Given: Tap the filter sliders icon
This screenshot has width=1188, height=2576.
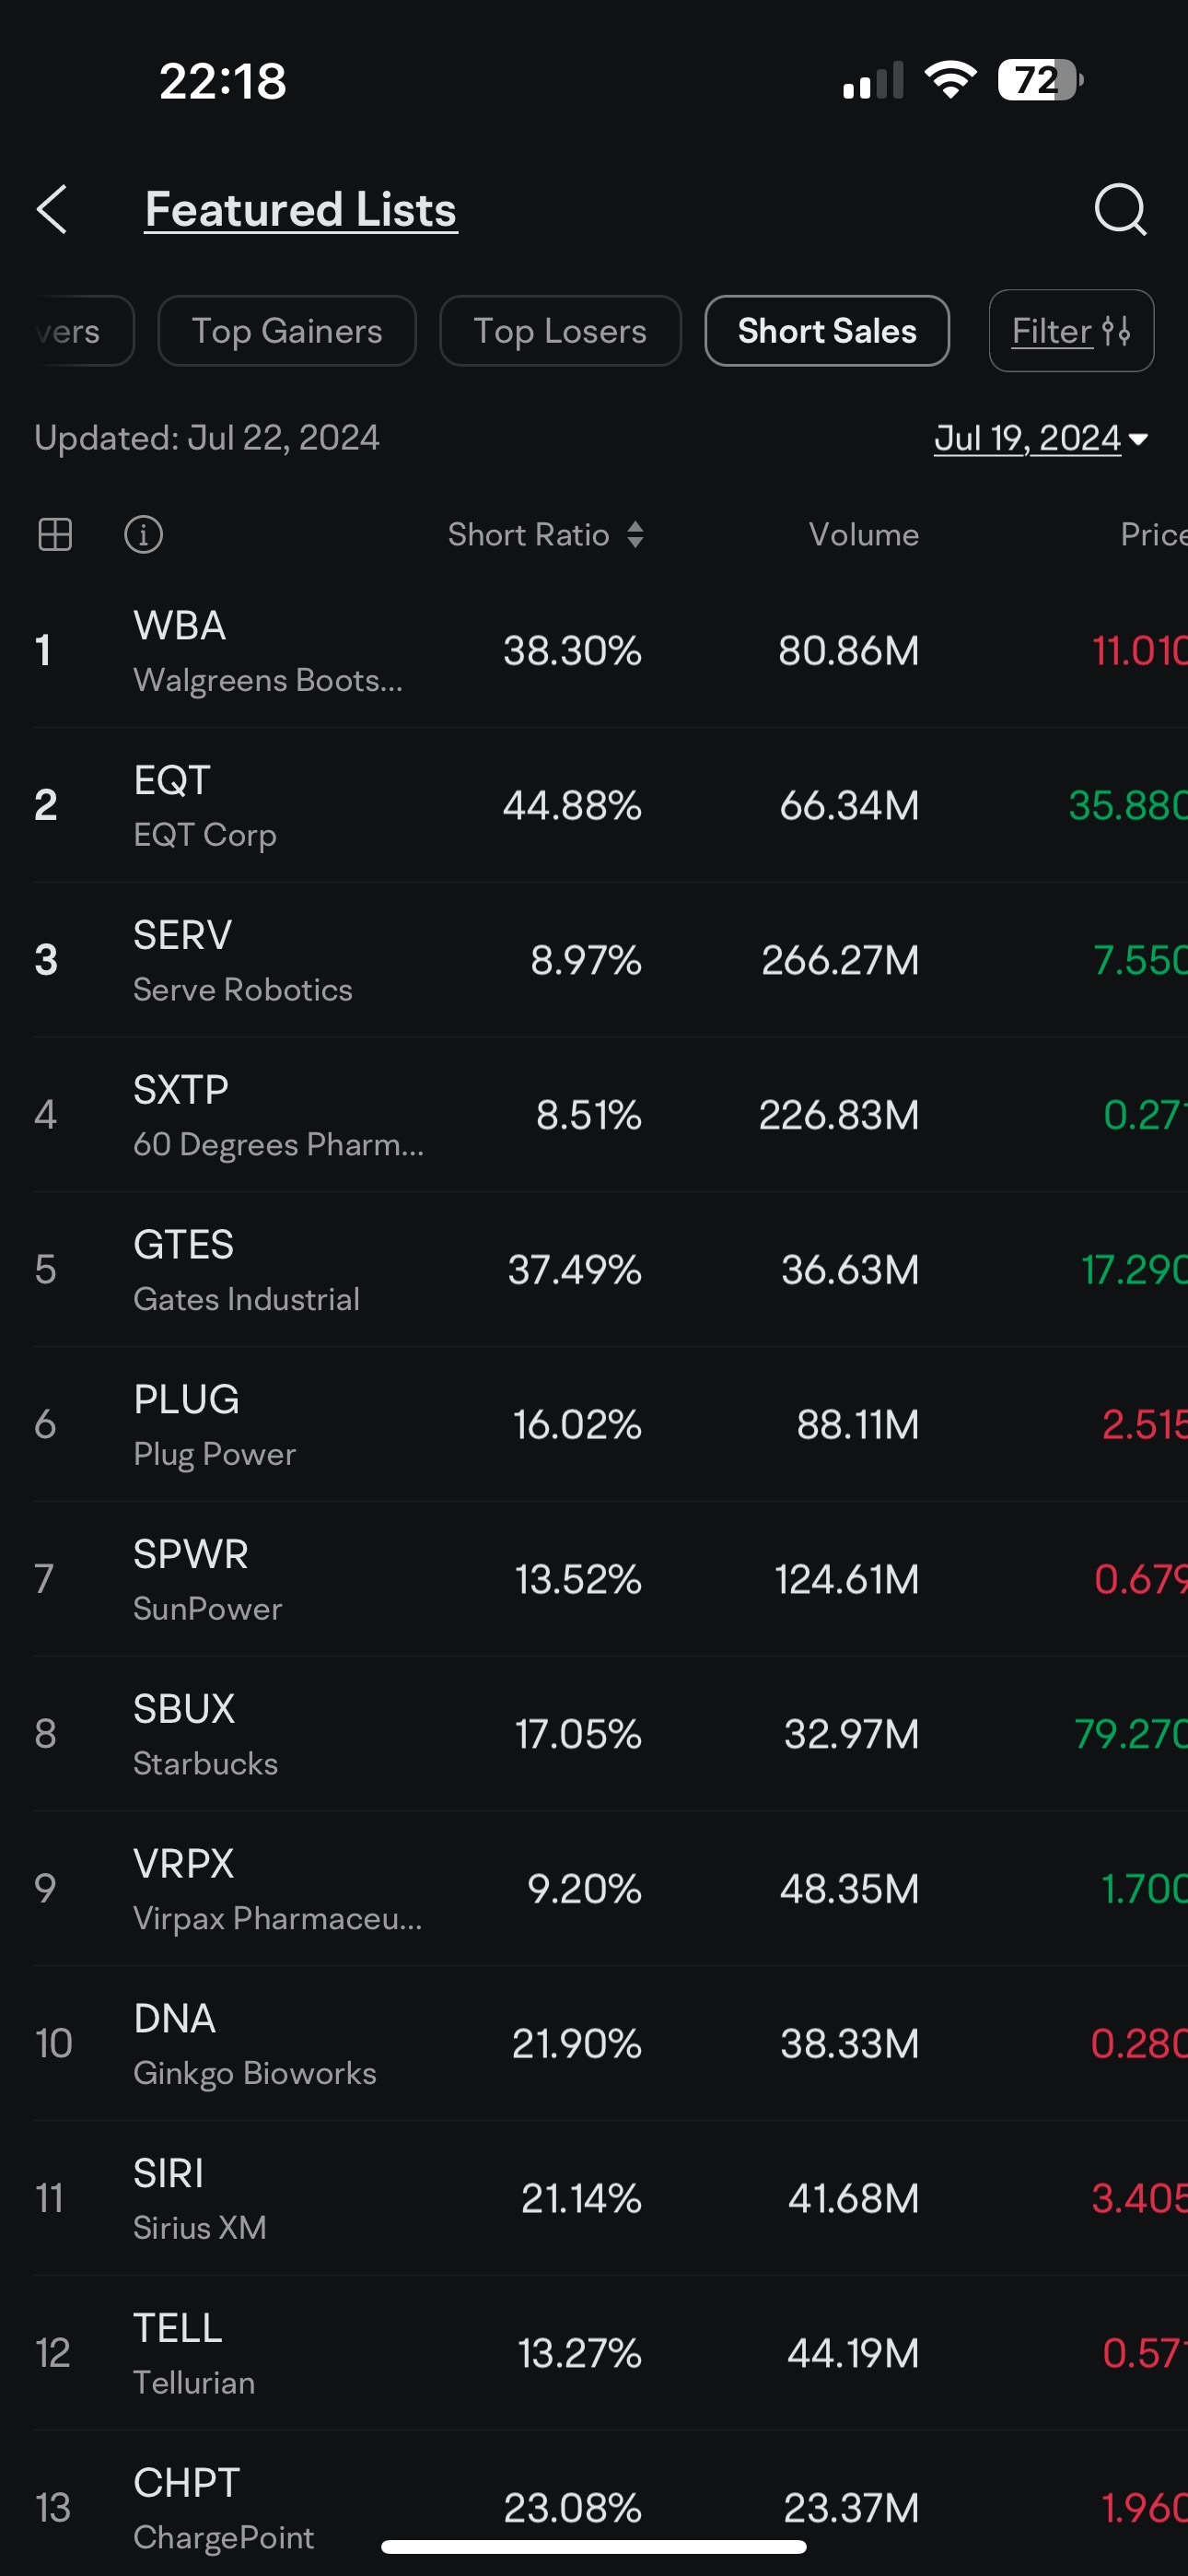Looking at the screenshot, I should 1116,331.
